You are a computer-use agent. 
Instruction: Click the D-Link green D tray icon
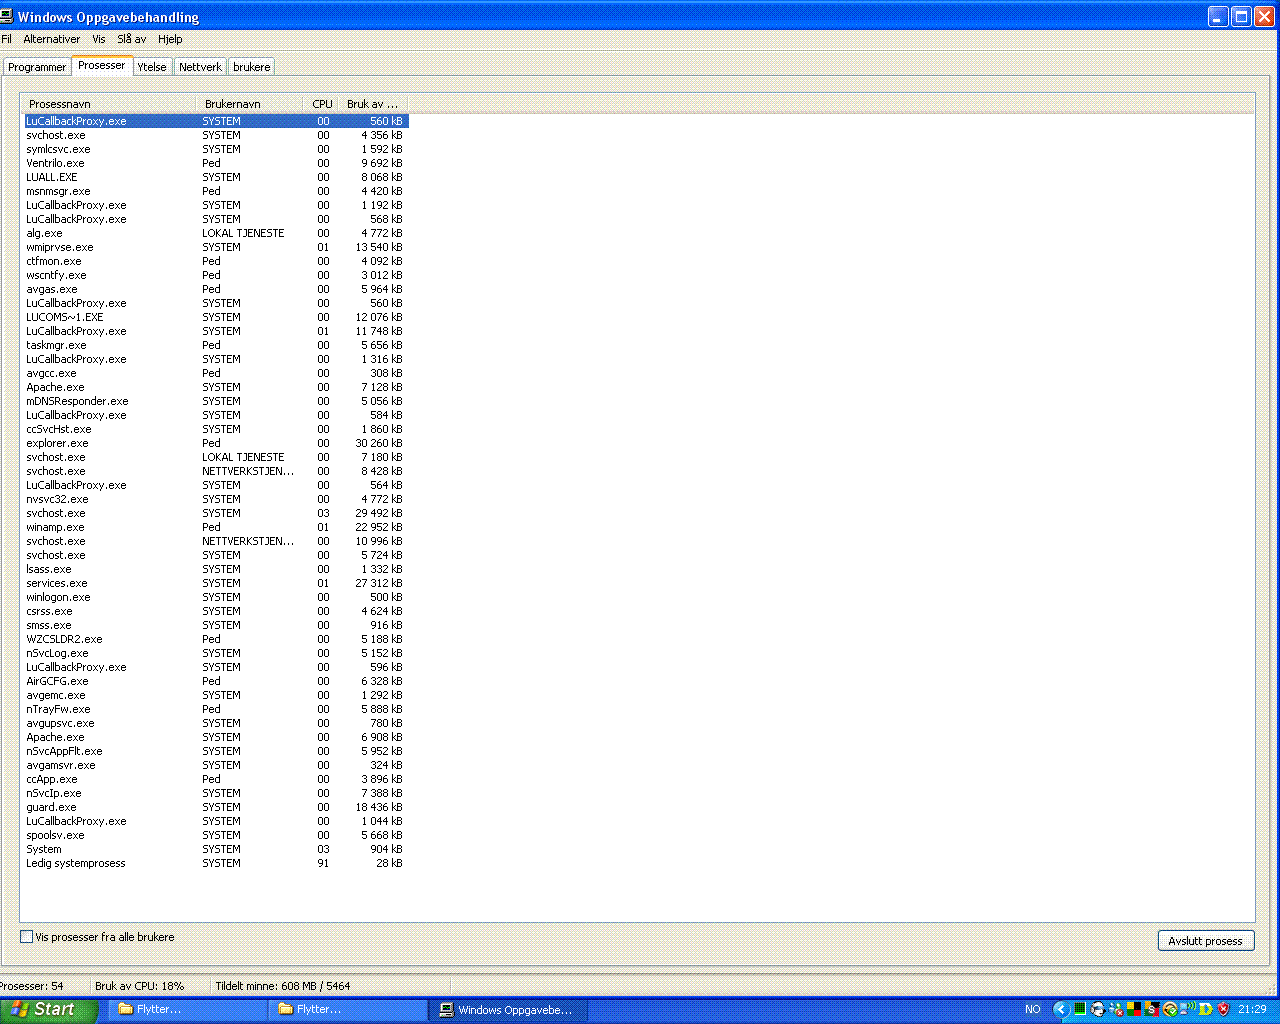tap(1206, 1009)
